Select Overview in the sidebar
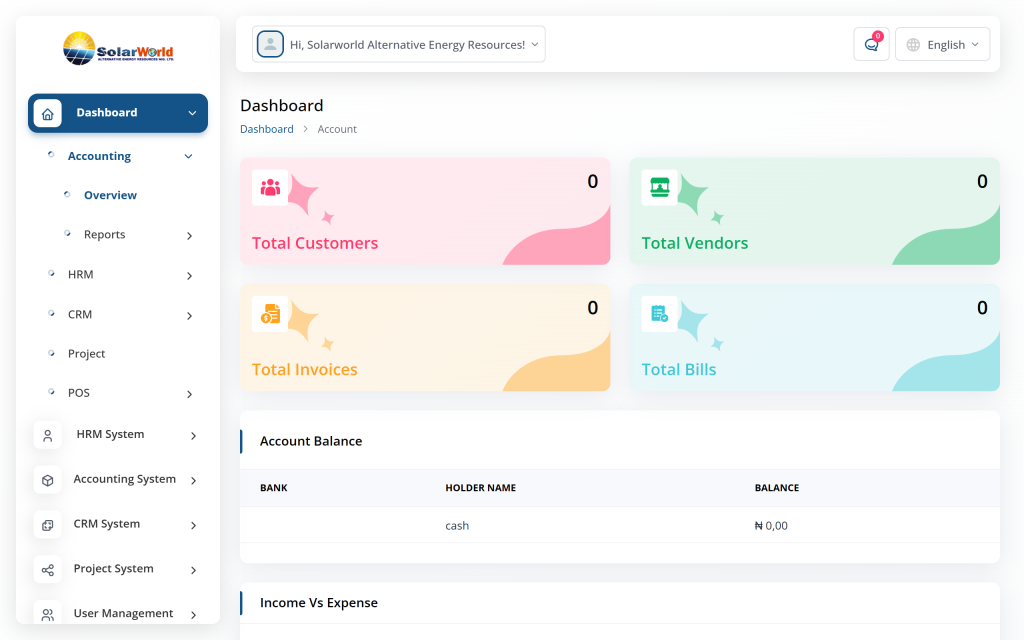Image resolution: width=1024 pixels, height=640 pixels. tap(110, 196)
